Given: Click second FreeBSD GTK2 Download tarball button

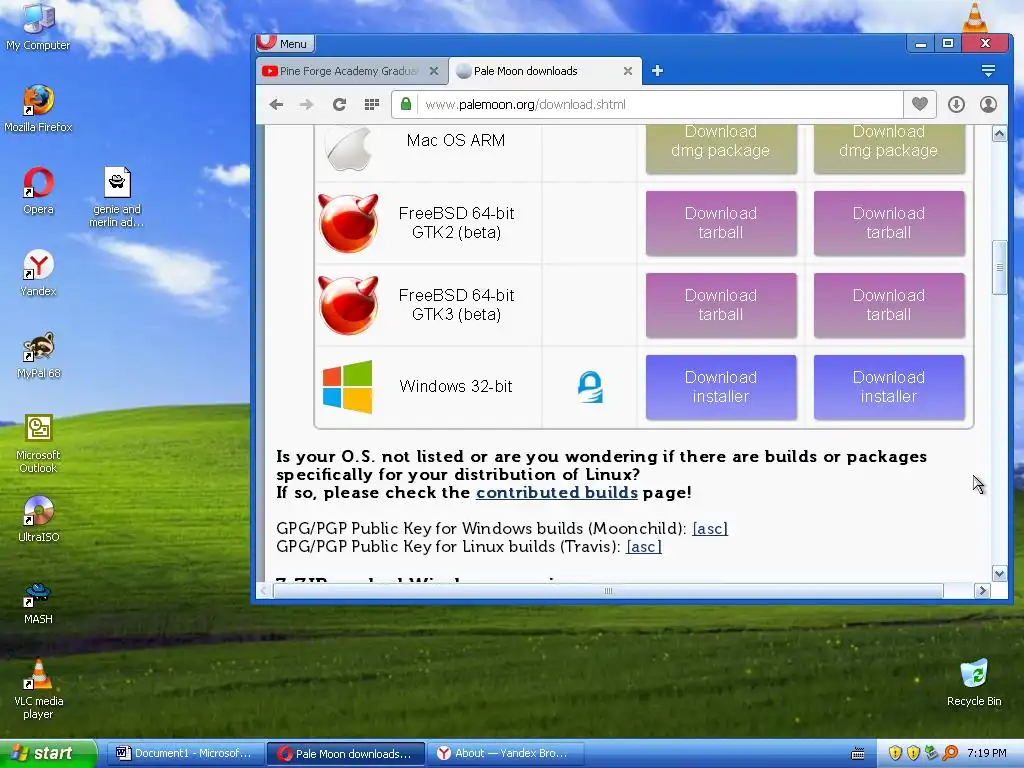Looking at the screenshot, I should click(889, 223).
